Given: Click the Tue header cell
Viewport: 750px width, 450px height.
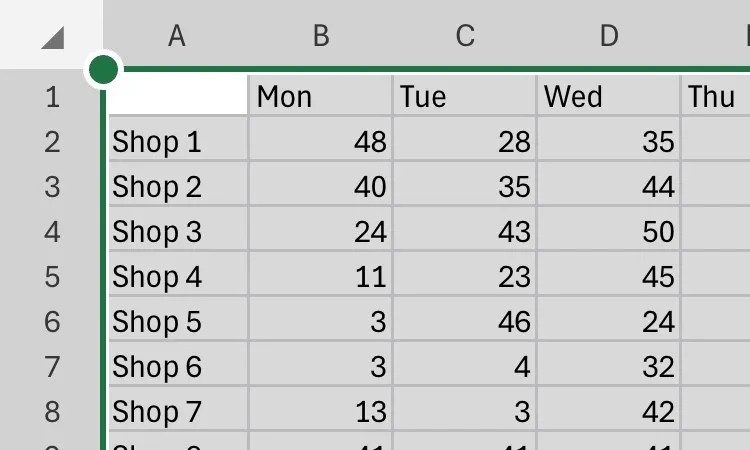Looking at the screenshot, I should [x=464, y=97].
